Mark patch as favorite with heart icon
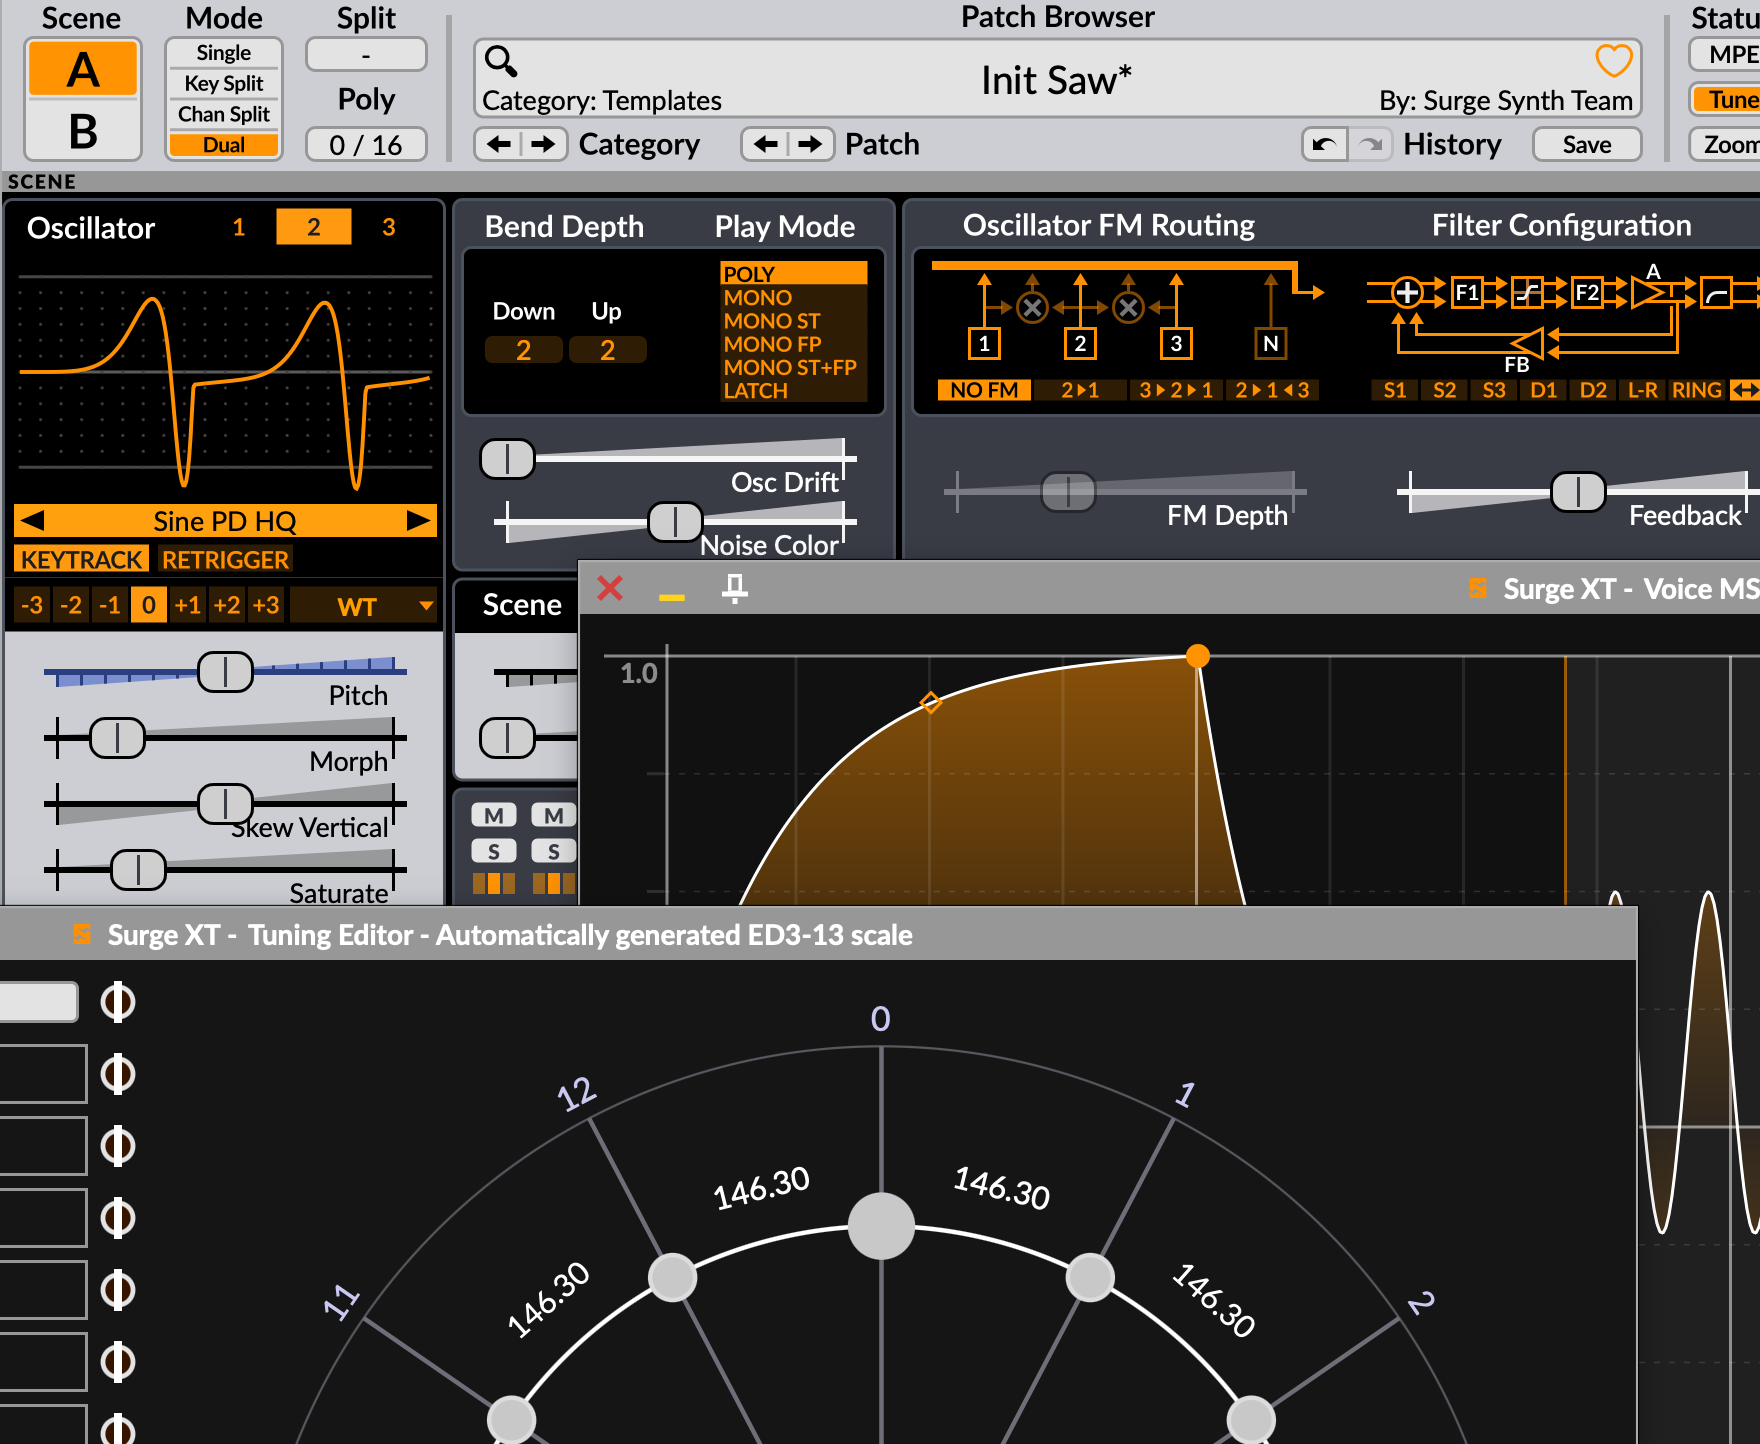The width and height of the screenshot is (1760, 1444). coord(1613,61)
